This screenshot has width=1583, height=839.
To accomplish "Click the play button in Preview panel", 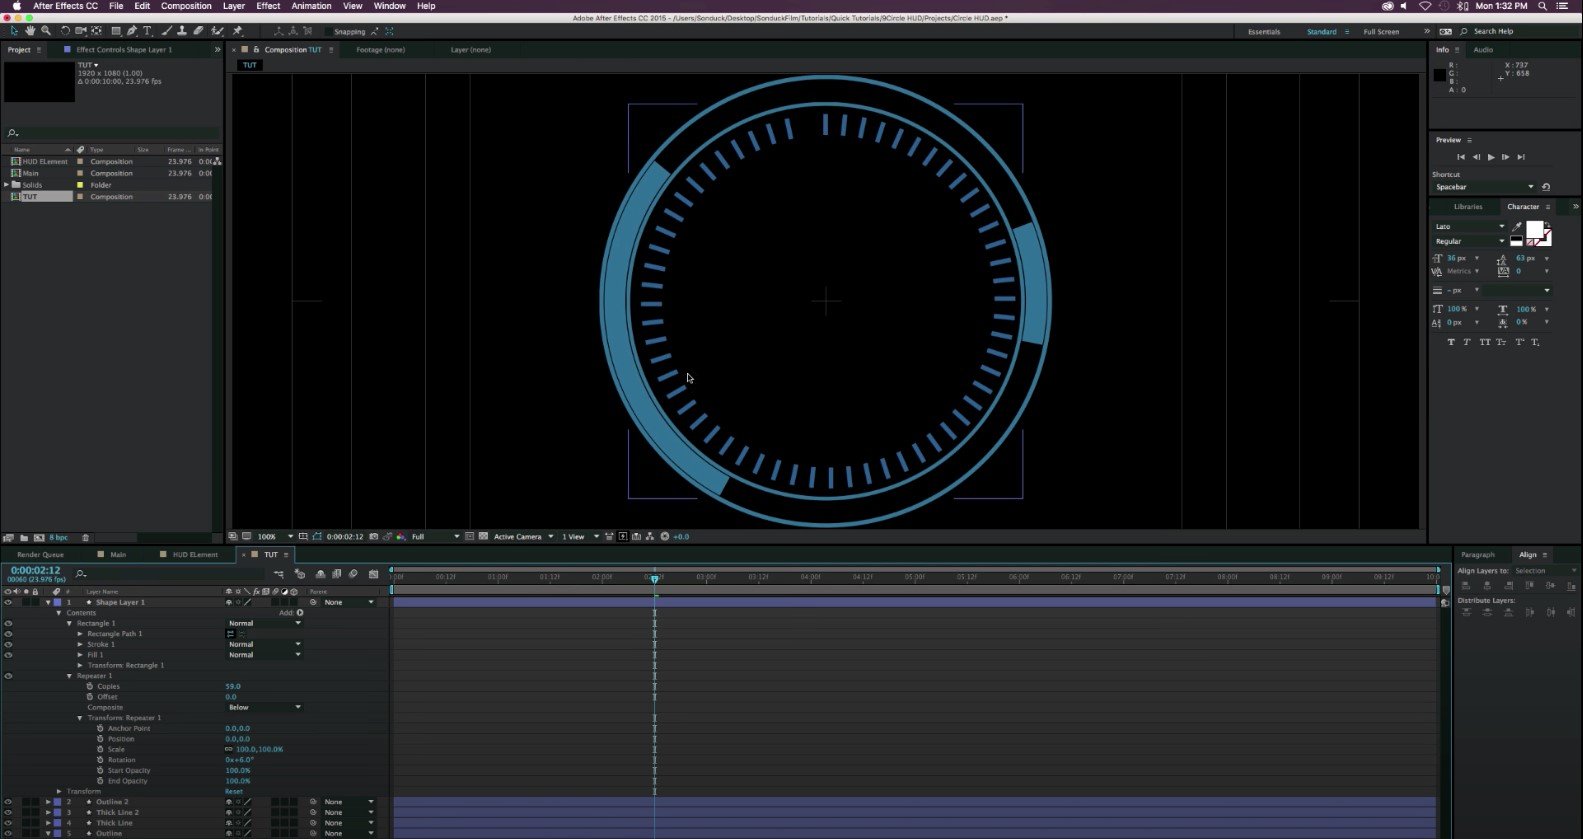I will (1491, 157).
